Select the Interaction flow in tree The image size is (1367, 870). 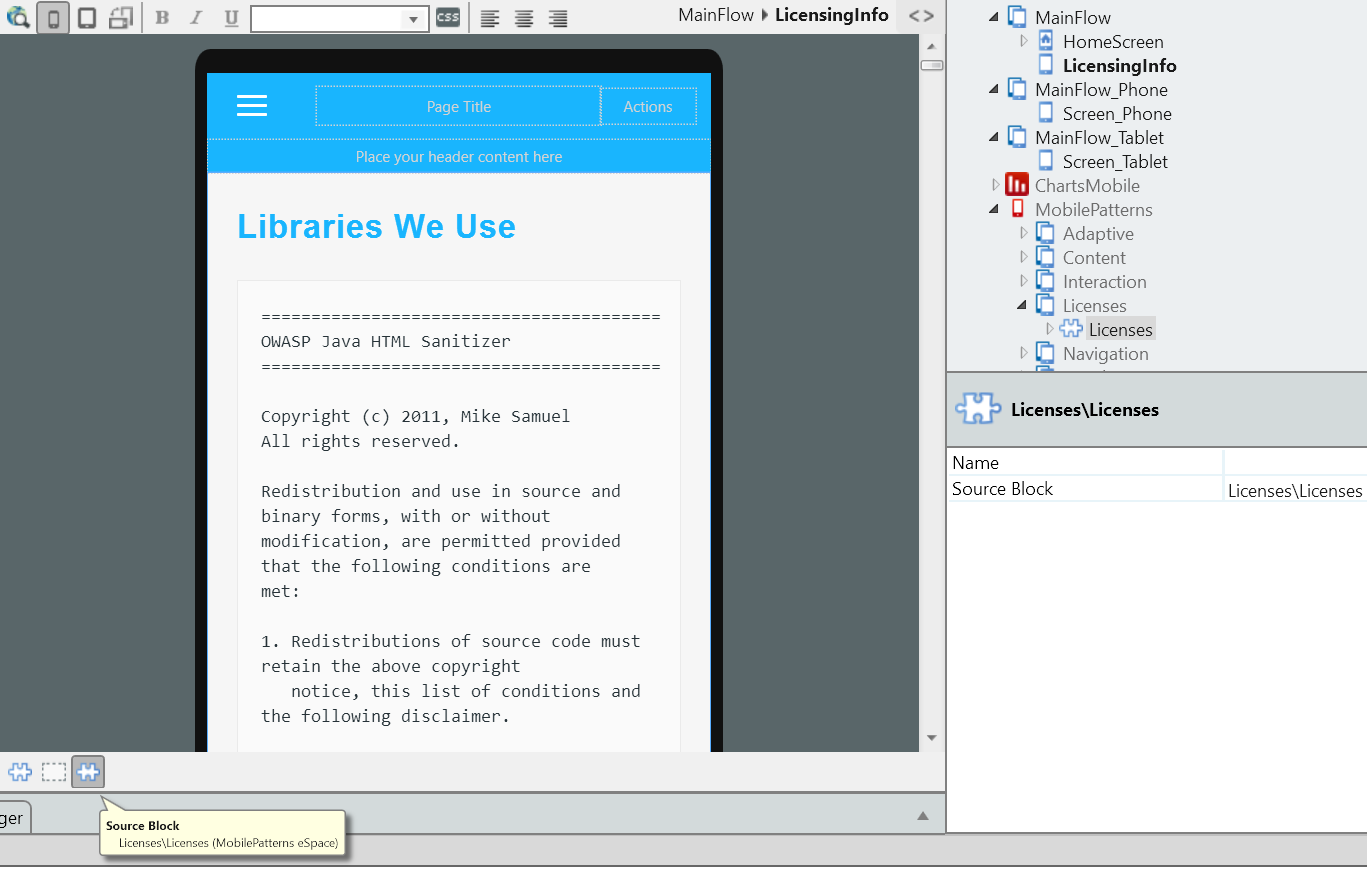(1104, 282)
